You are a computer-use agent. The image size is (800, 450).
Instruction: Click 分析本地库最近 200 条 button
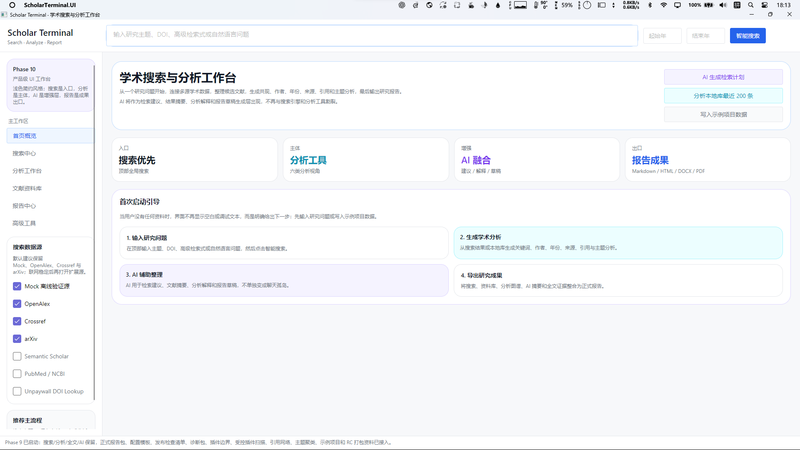point(723,96)
